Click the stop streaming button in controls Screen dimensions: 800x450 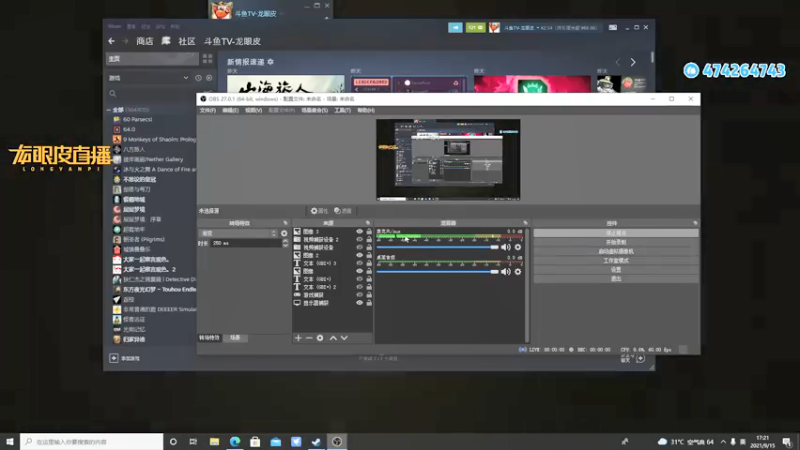tap(616, 233)
